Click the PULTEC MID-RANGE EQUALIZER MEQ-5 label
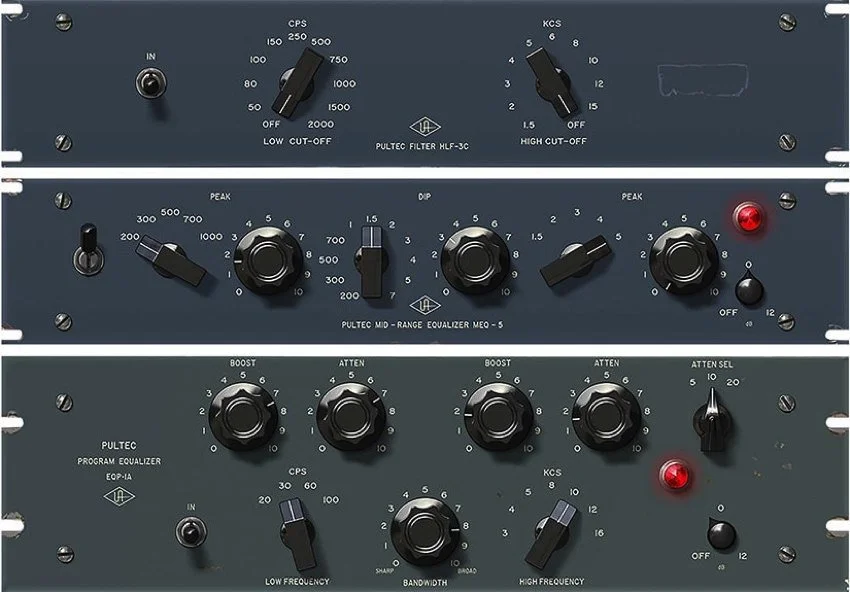The height and width of the screenshot is (592, 850). (422, 325)
